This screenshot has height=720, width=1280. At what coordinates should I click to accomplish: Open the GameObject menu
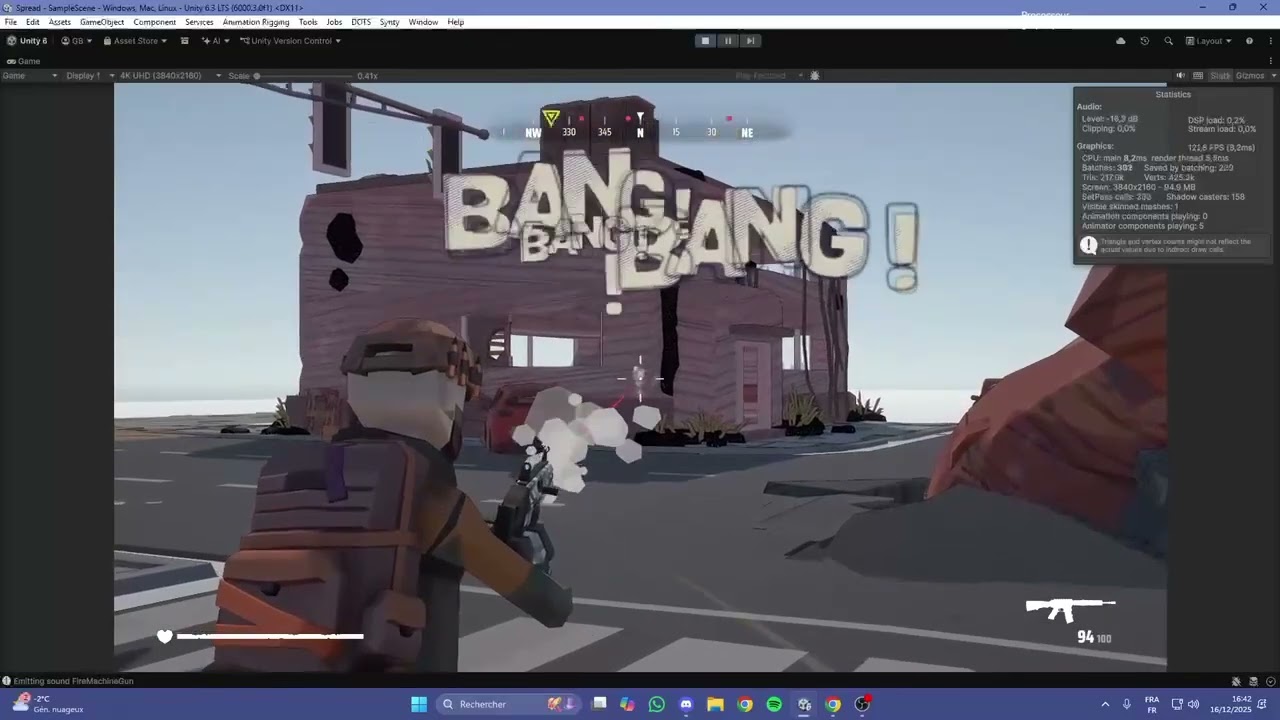(x=102, y=22)
